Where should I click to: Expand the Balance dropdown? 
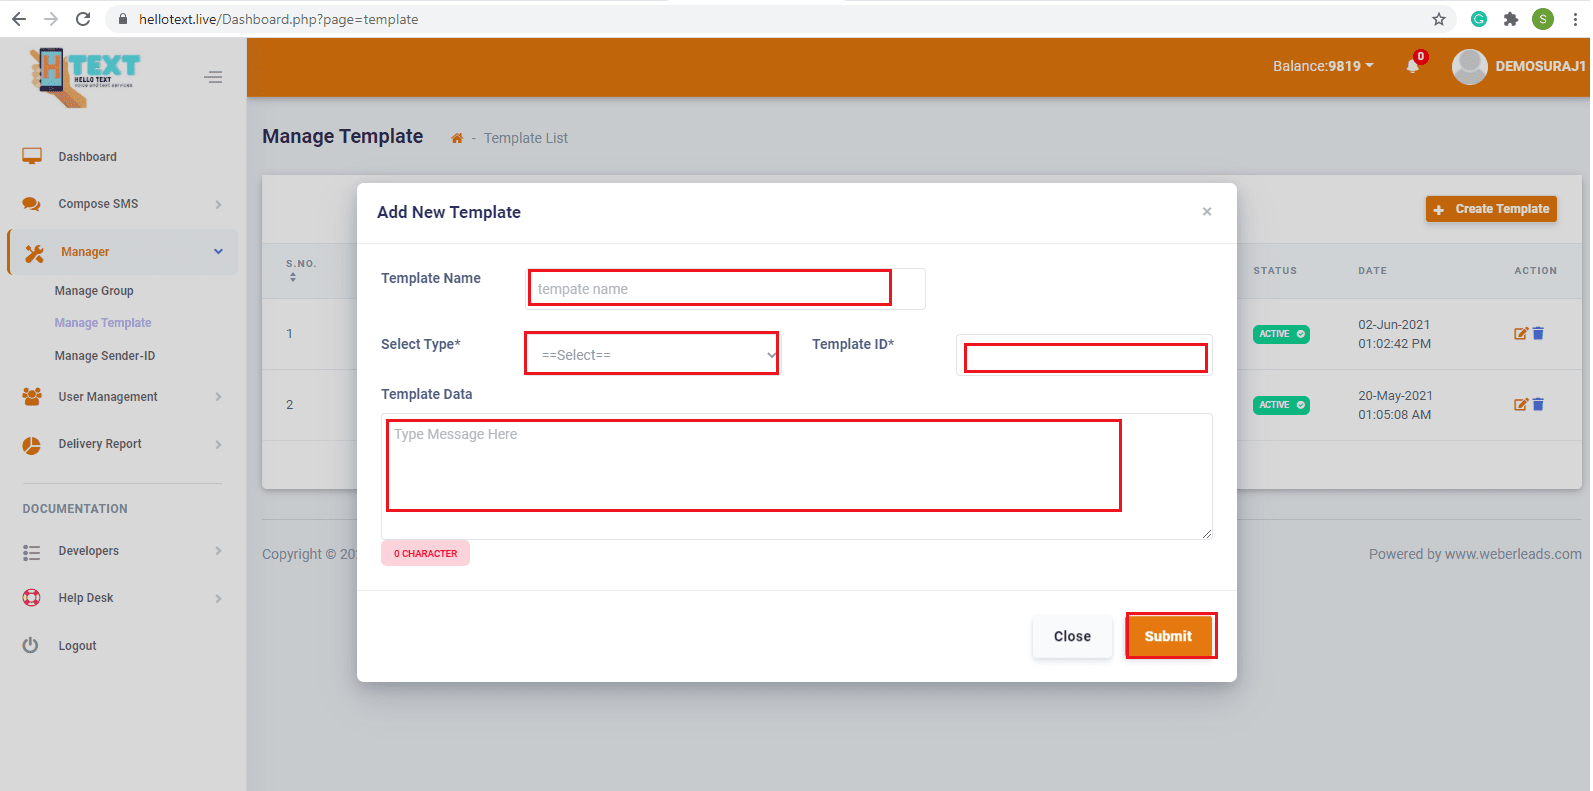tap(1322, 66)
